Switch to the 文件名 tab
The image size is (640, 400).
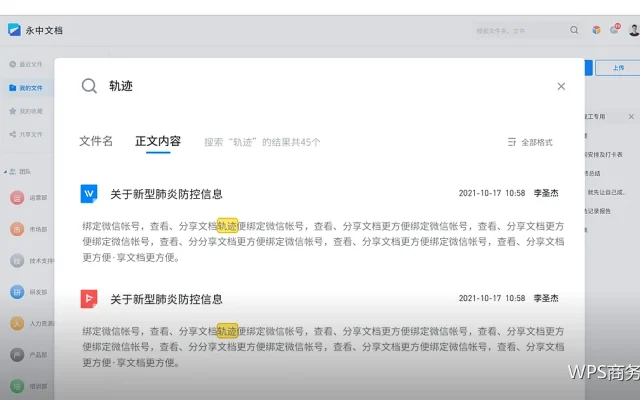click(x=96, y=141)
